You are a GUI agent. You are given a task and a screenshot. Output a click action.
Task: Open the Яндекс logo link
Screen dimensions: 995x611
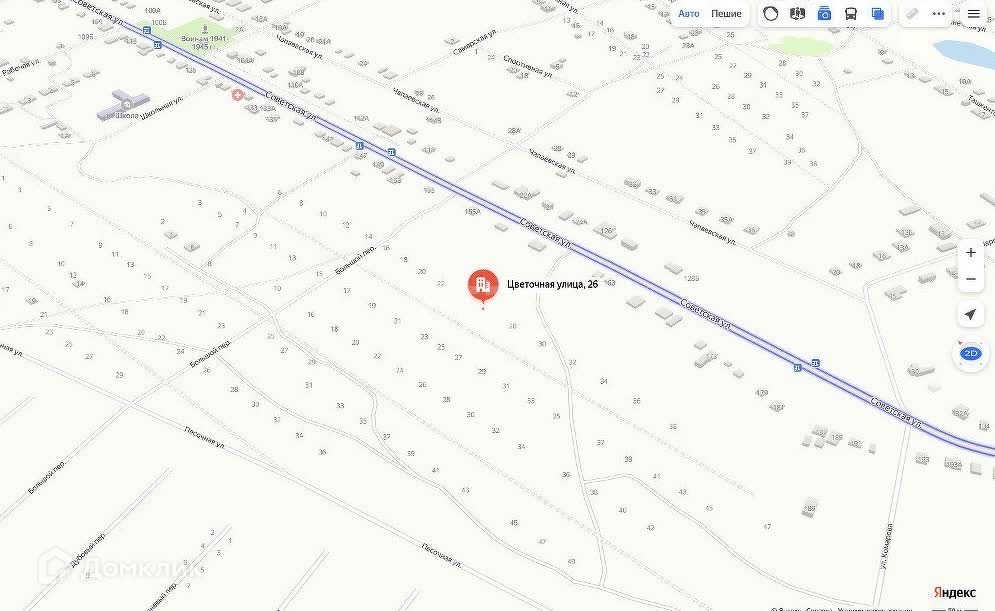pyautogui.click(x=954, y=592)
